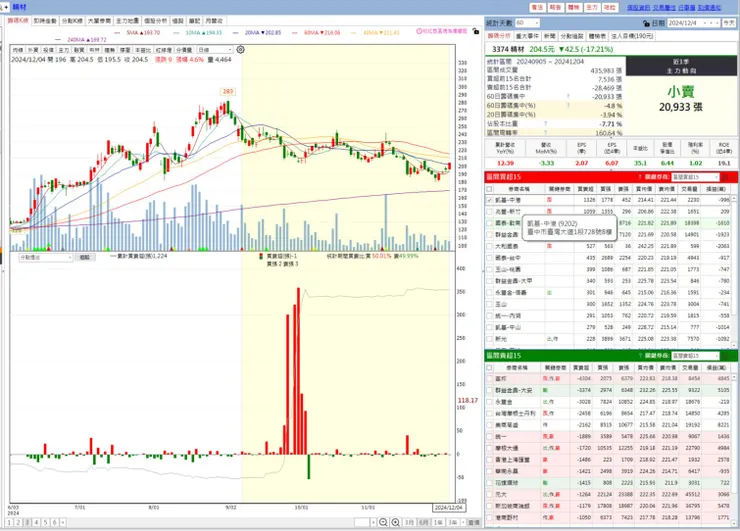The width and height of the screenshot is (740, 531).
Task: Click help icon next to 區間周轉率
Action: click(545, 133)
